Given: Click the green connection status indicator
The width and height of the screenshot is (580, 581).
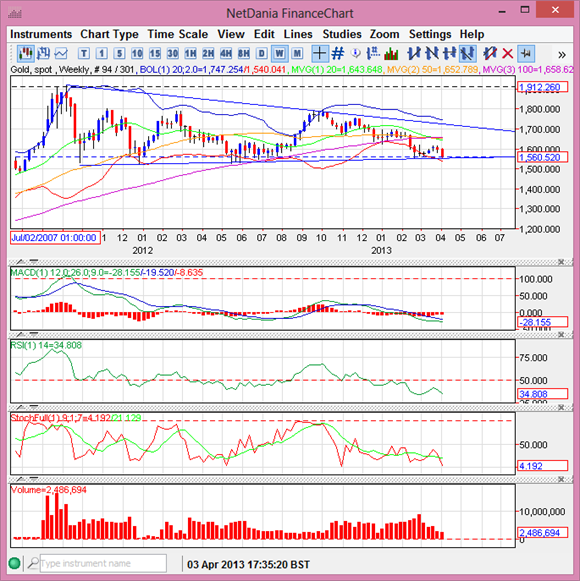Looking at the screenshot, I should coord(14,563).
